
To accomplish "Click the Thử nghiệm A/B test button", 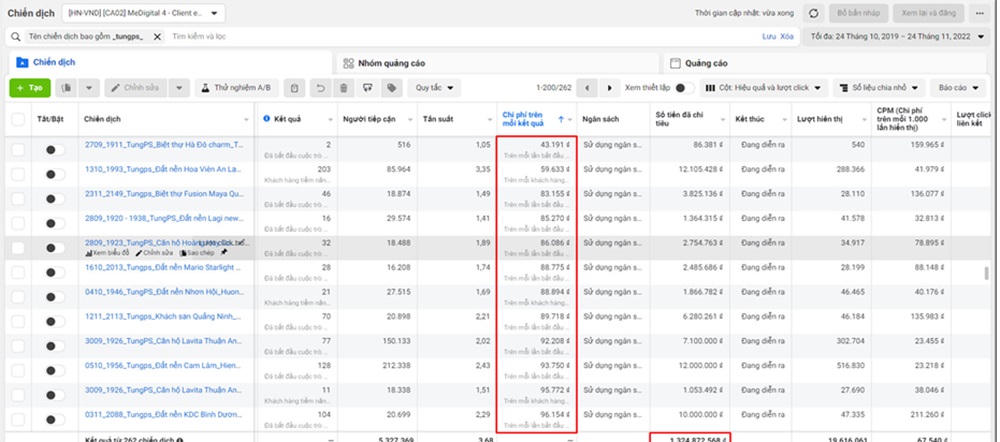I will click(236, 88).
